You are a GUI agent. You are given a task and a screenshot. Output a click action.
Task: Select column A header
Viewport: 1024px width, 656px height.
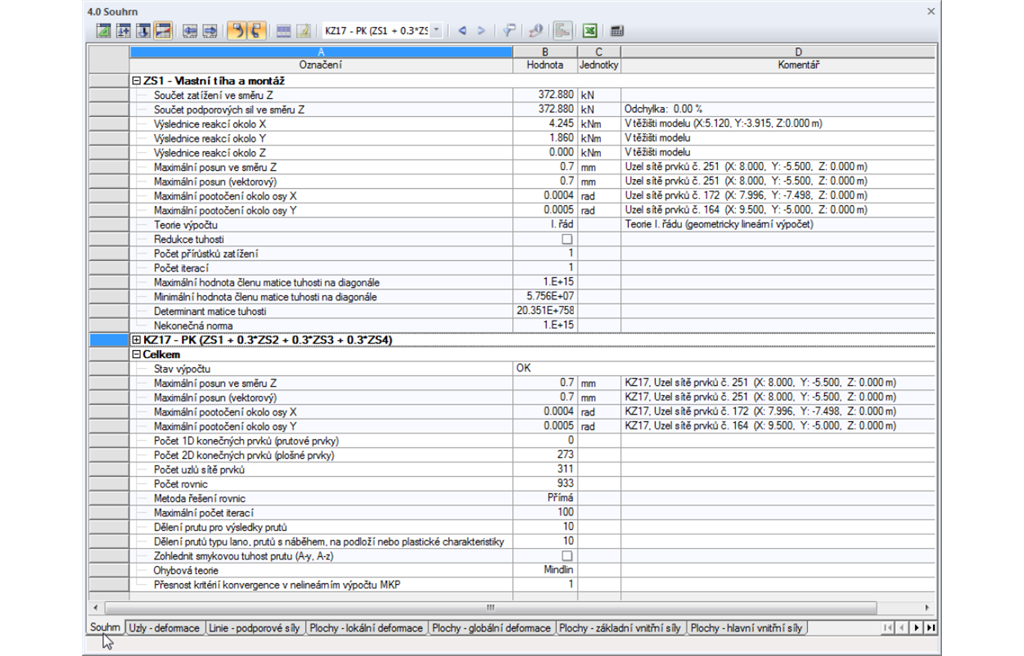click(x=321, y=52)
